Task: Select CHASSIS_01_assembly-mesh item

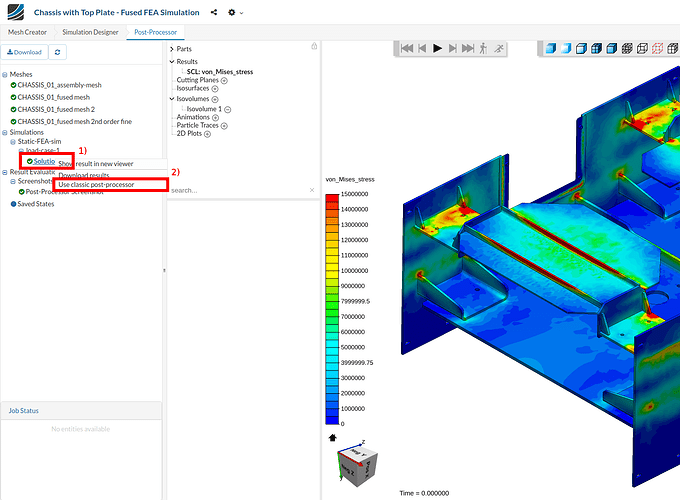Action: click(x=59, y=85)
